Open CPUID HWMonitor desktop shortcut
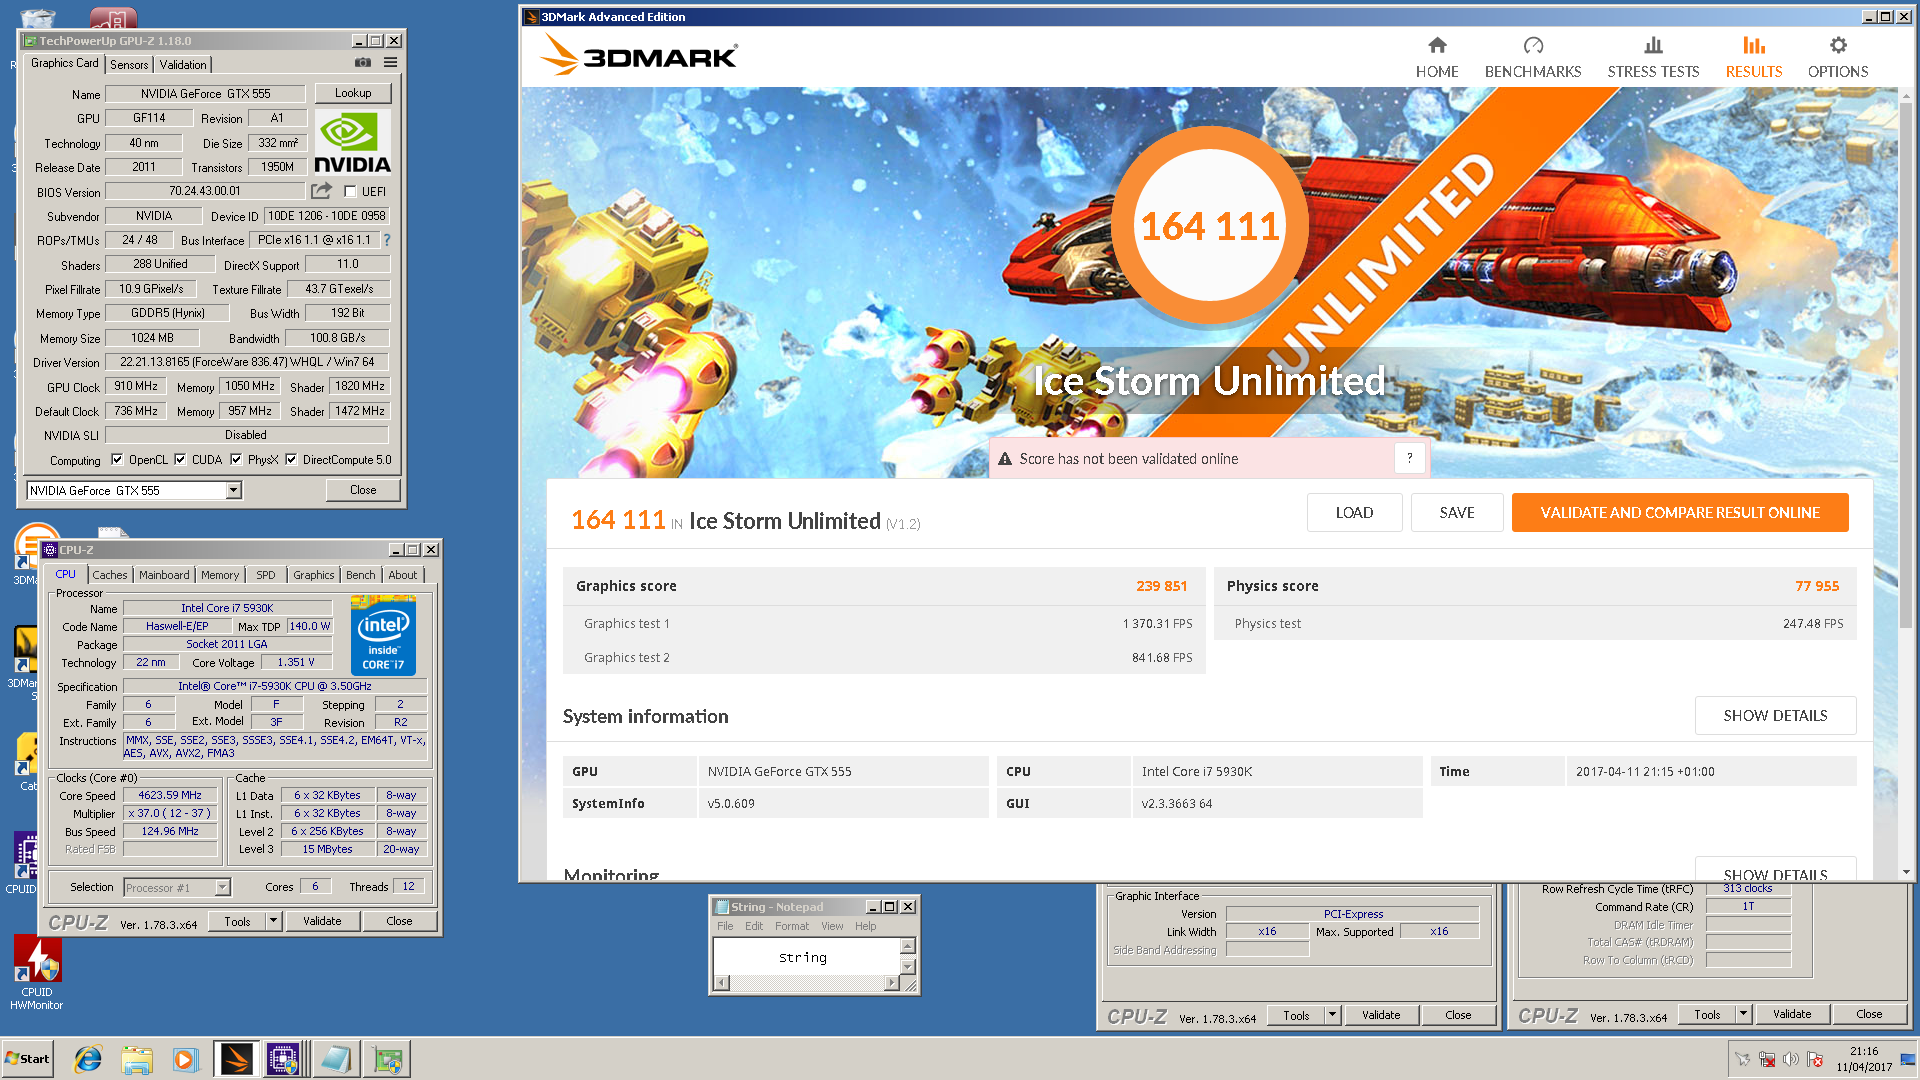Image resolution: width=1920 pixels, height=1080 pixels. tap(37, 972)
